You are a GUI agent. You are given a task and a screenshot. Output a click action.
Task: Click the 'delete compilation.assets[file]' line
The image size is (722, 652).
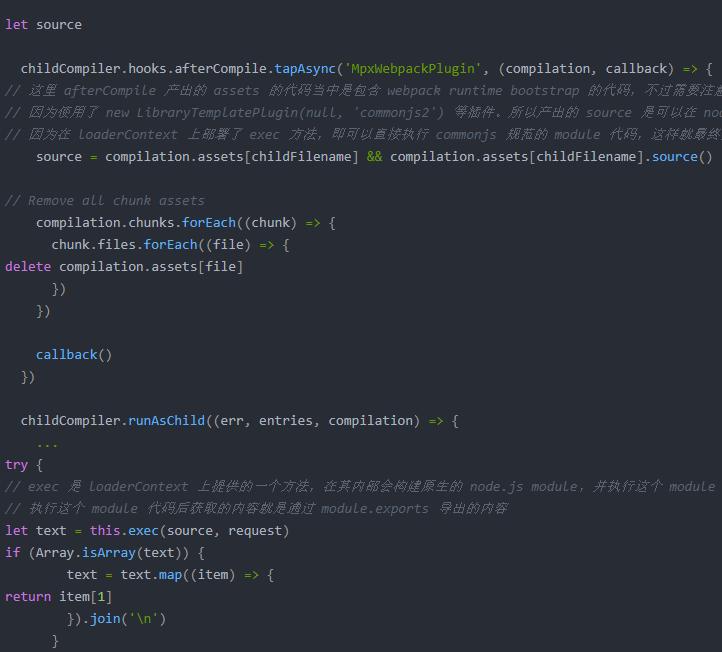click(124, 267)
